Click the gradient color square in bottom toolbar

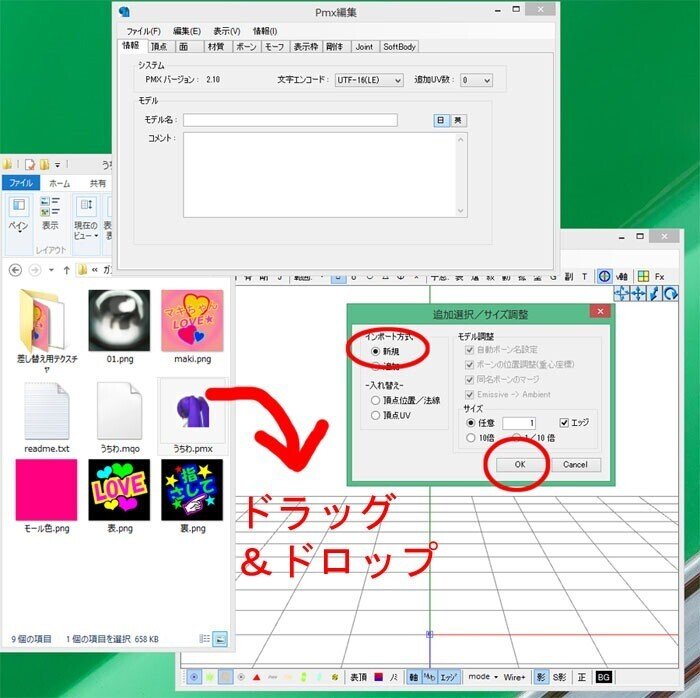tap(378, 677)
